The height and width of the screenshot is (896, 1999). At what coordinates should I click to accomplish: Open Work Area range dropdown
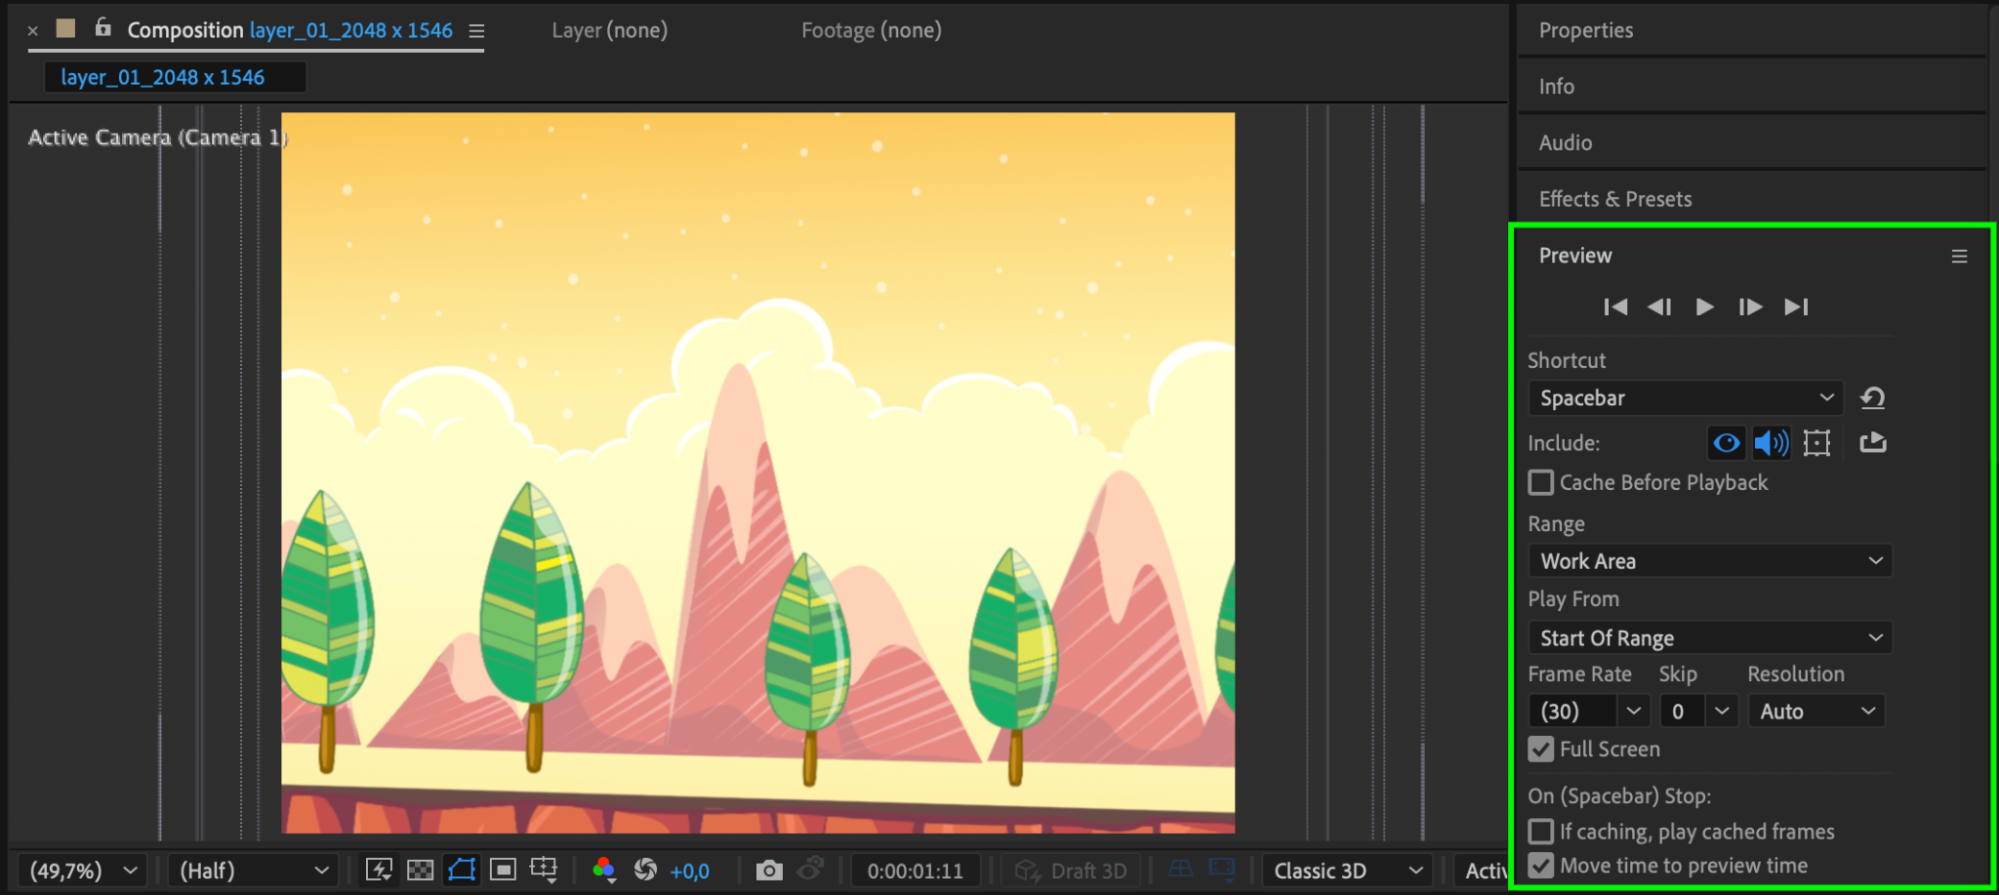pyautogui.click(x=1710, y=561)
